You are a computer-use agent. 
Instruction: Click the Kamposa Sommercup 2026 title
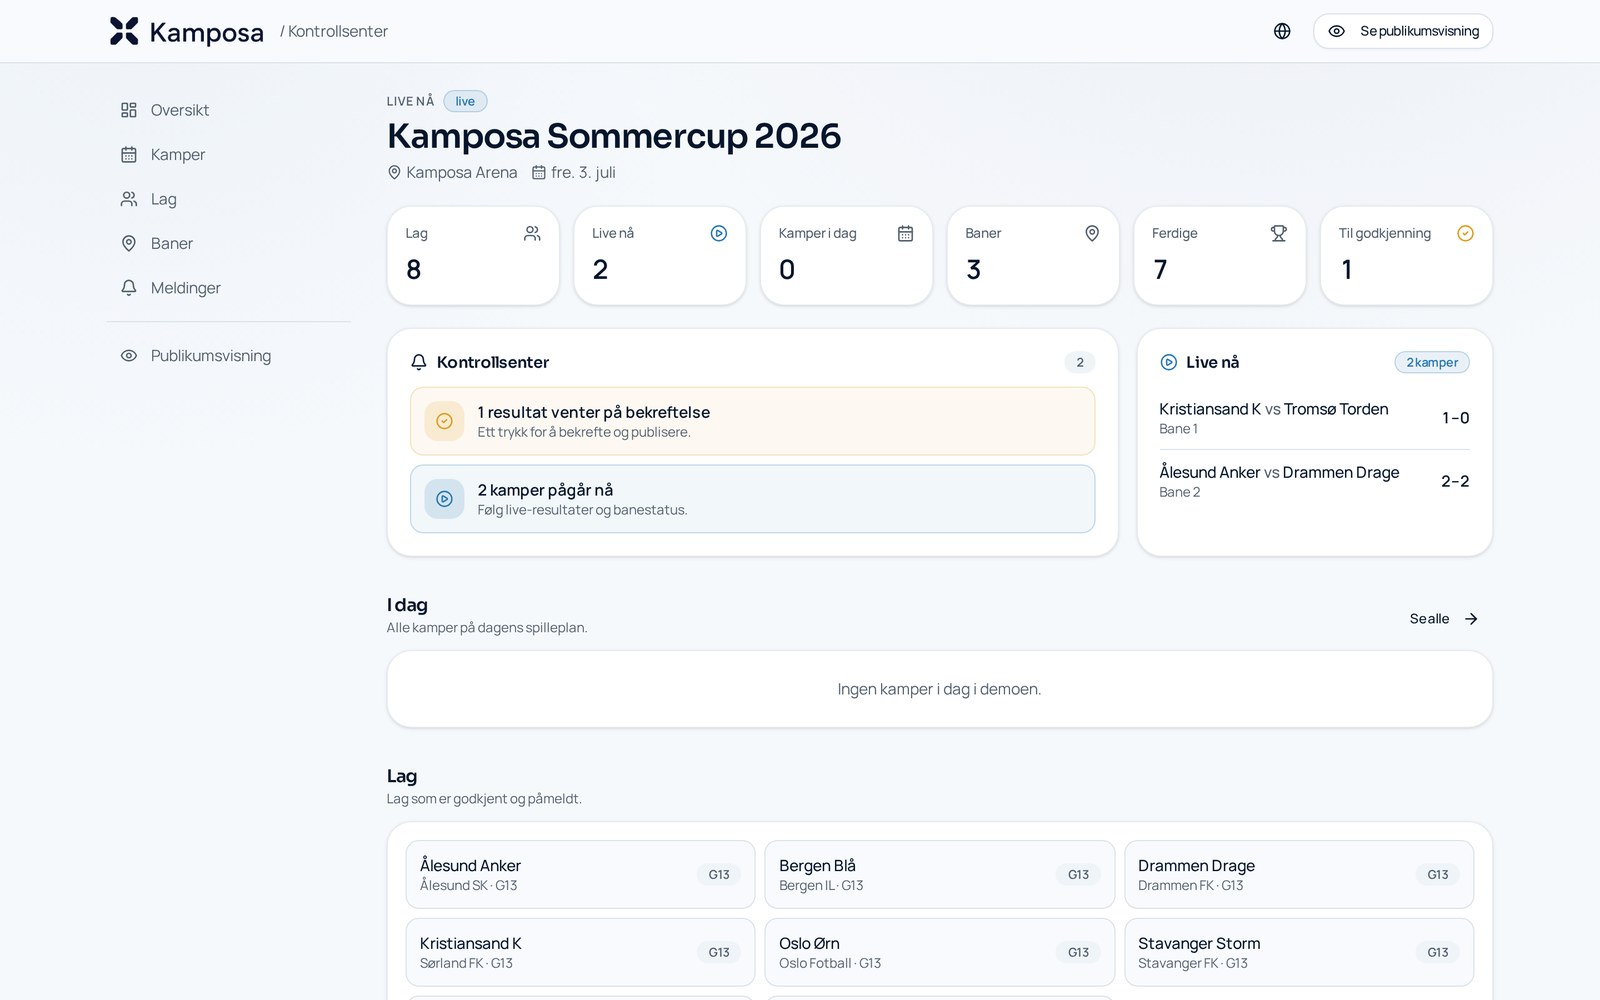(x=614, y=136)
